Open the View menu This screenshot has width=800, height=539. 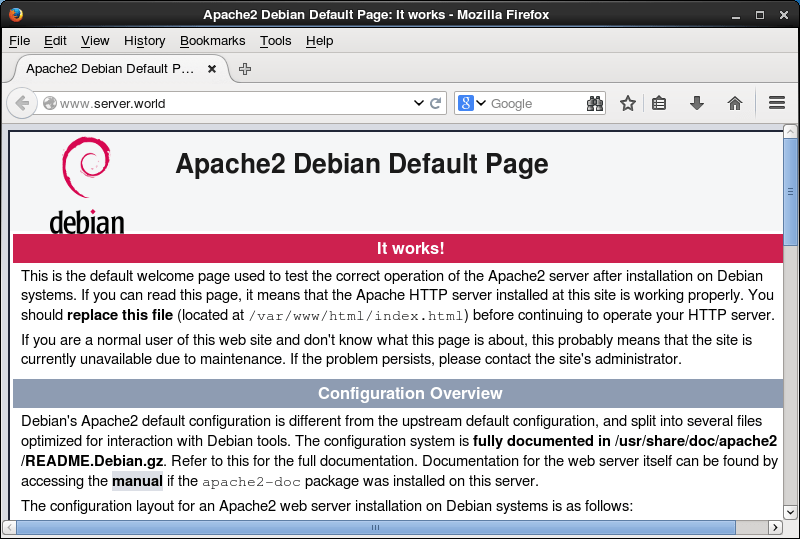[95, 41]
